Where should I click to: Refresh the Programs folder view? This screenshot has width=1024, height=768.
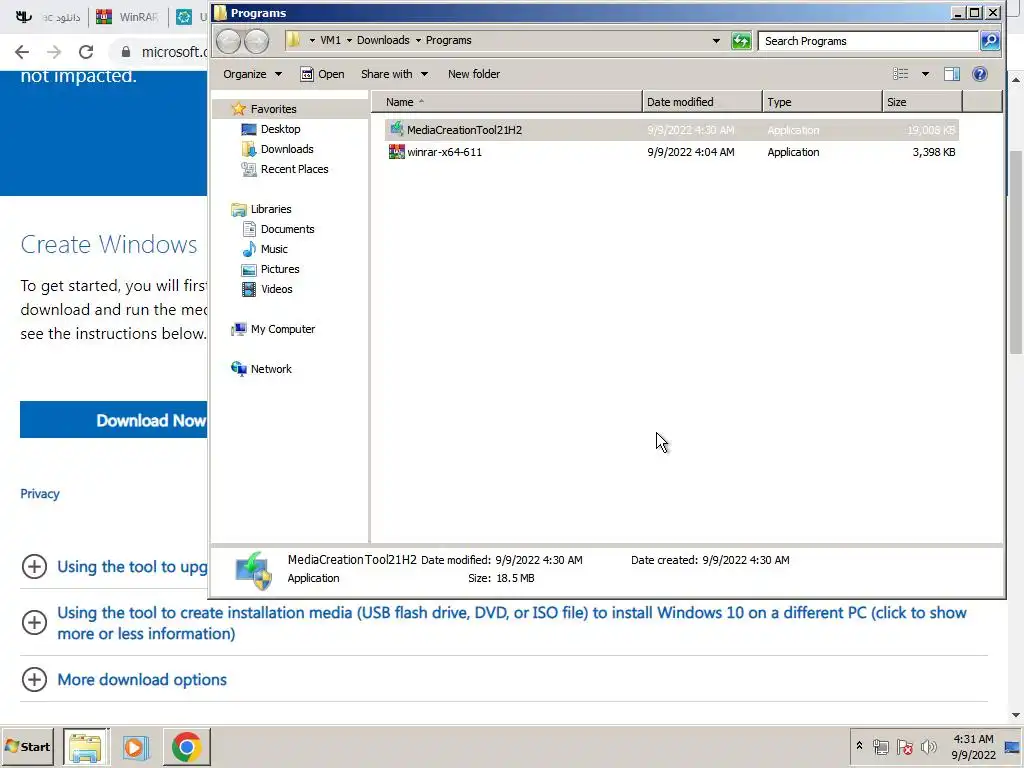click(x=741, y=40)
